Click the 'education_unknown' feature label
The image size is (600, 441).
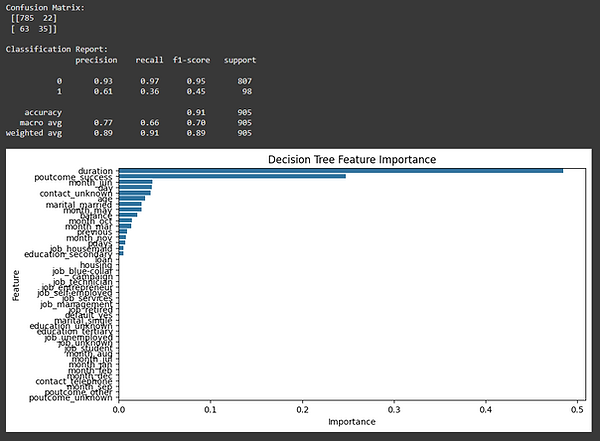(71, 326)
